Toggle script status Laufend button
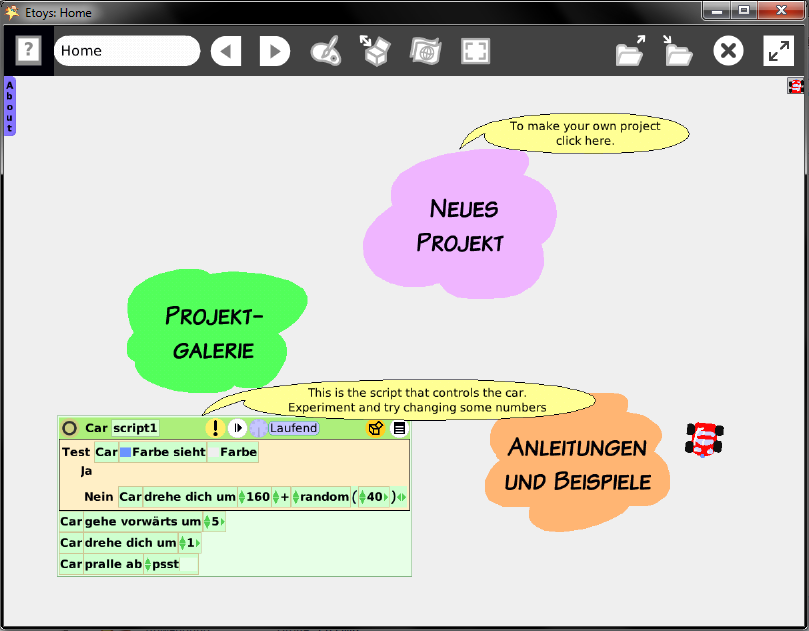This screenshot has height=631, width=809. pyautogui.click(x=293, y=428)
